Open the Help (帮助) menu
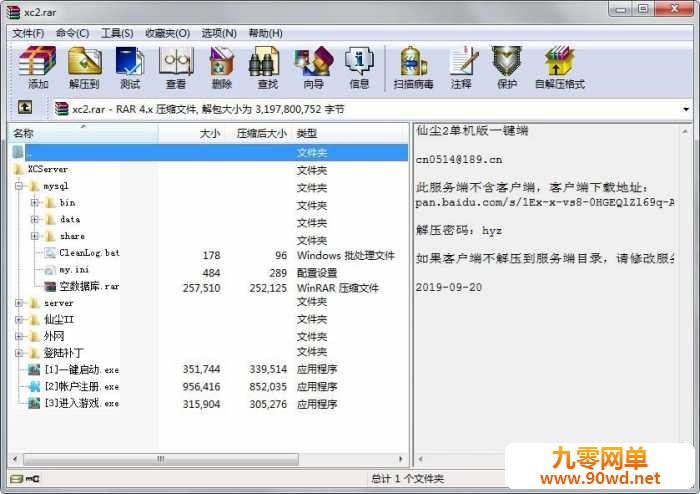Image resolution: width=700 pixels, height=494 pixels. pyautogui.click(x=266, y=33)
